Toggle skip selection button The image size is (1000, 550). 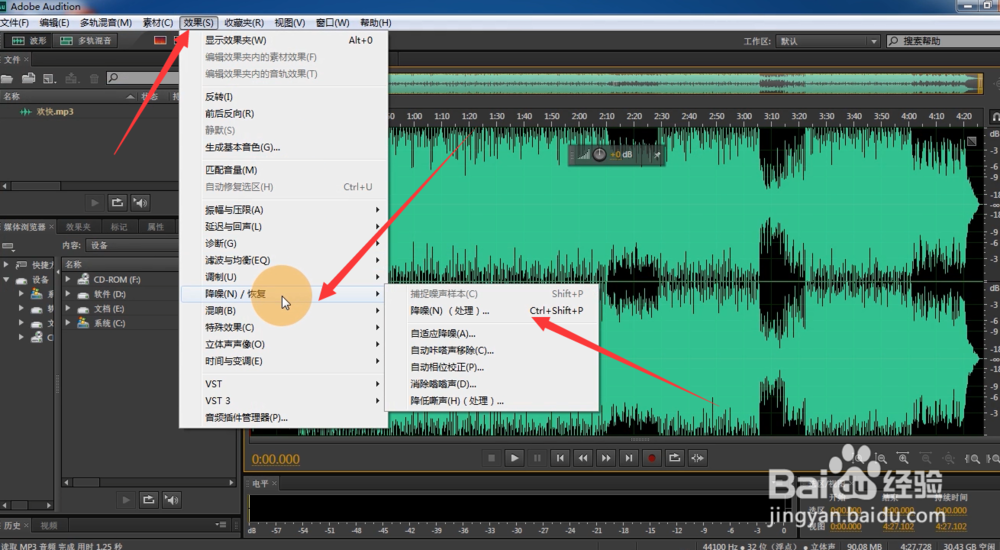coord(698,458)
